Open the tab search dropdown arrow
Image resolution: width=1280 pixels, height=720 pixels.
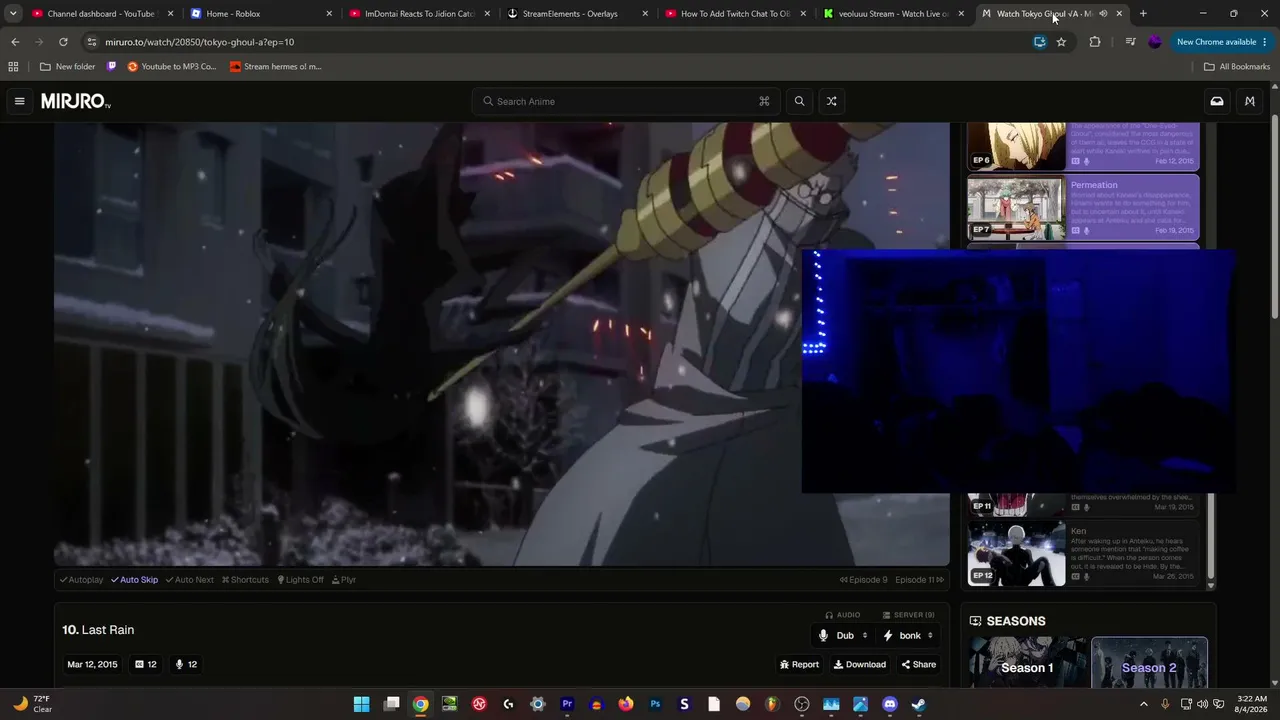click(13, 14)
